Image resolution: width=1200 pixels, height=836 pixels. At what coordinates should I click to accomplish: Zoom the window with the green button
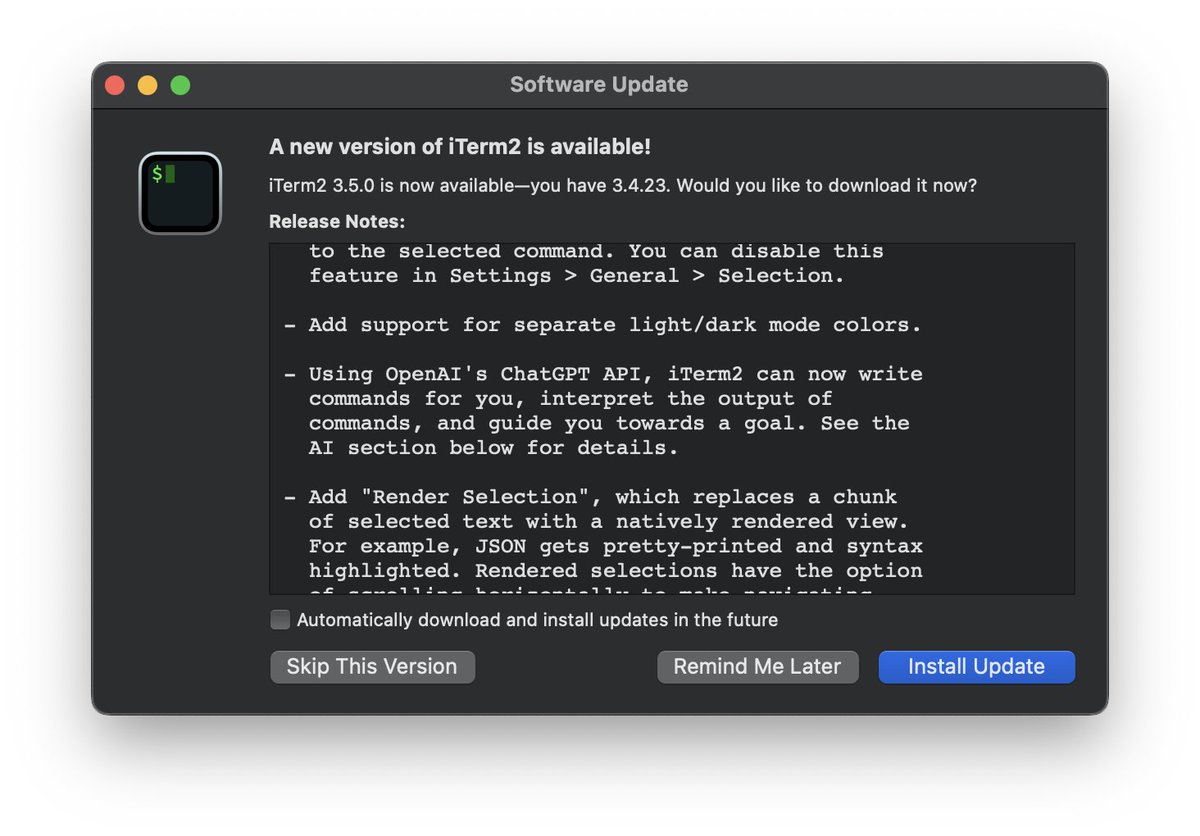pyautogui.click(x=180, y=85)
